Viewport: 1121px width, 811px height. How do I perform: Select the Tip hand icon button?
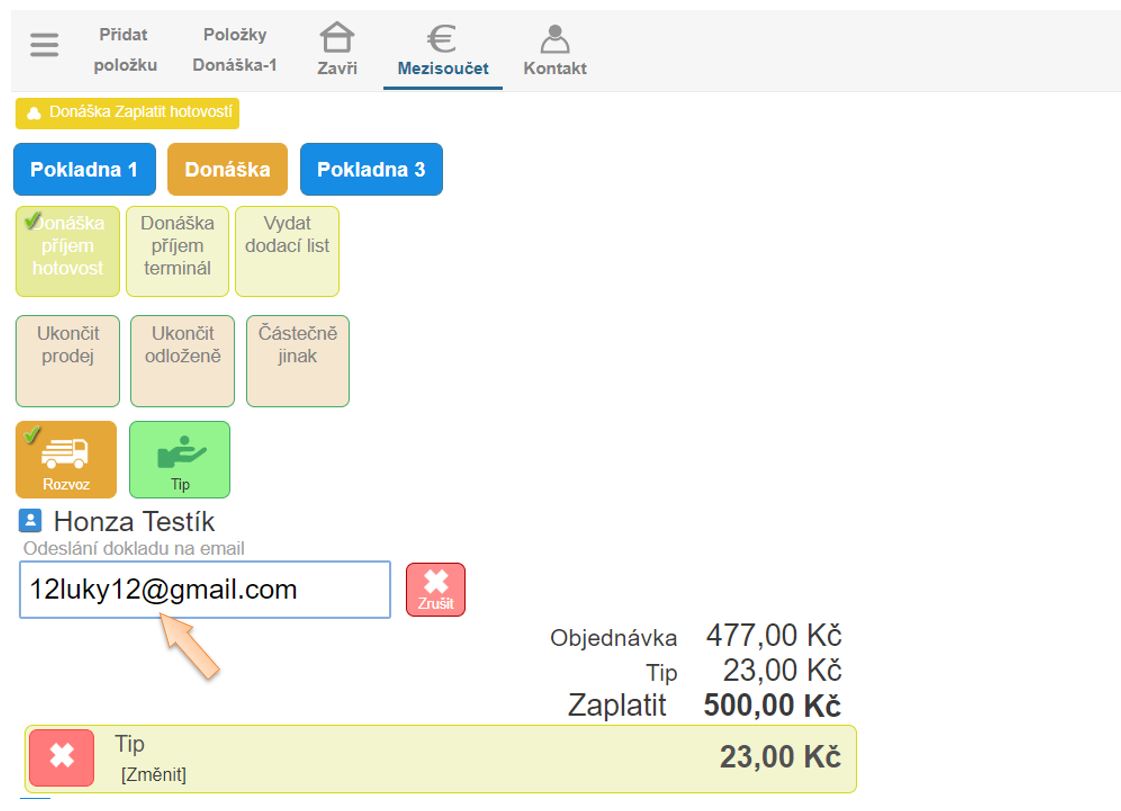[180, 459]
